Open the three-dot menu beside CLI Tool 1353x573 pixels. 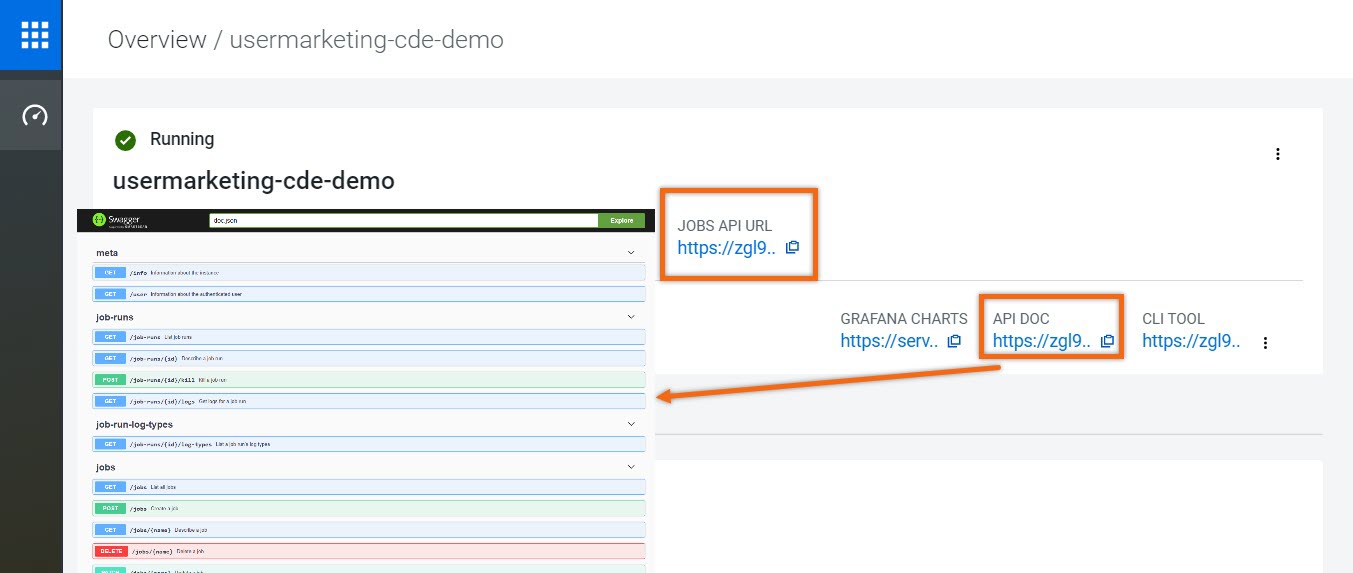coord(1265,342)
